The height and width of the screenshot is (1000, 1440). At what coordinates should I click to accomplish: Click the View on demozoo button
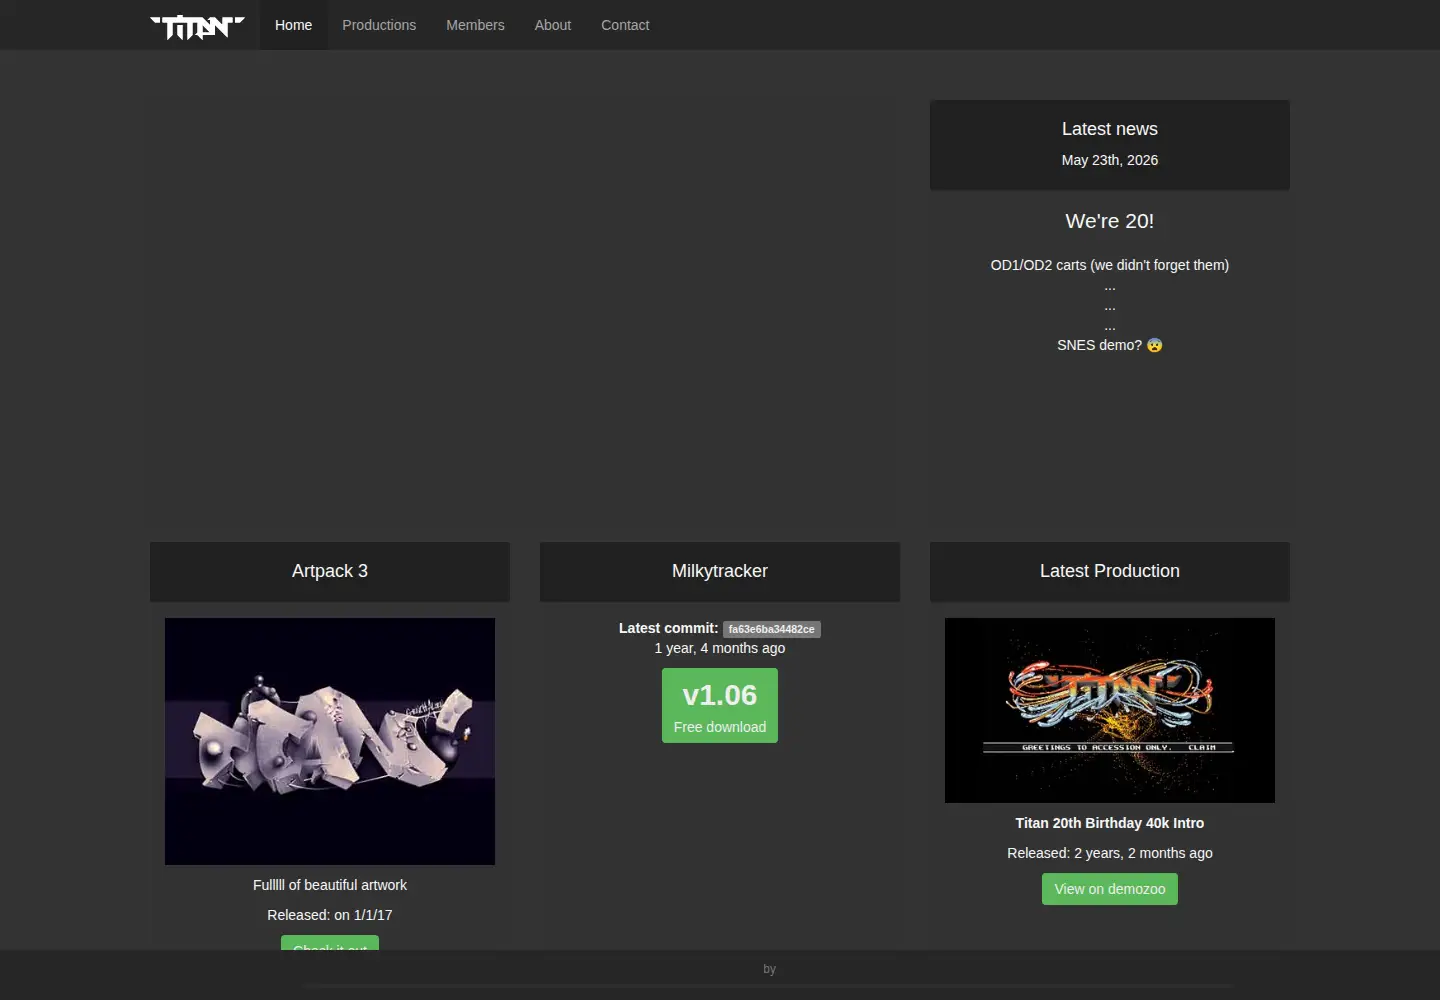[x=1110, y=889]
